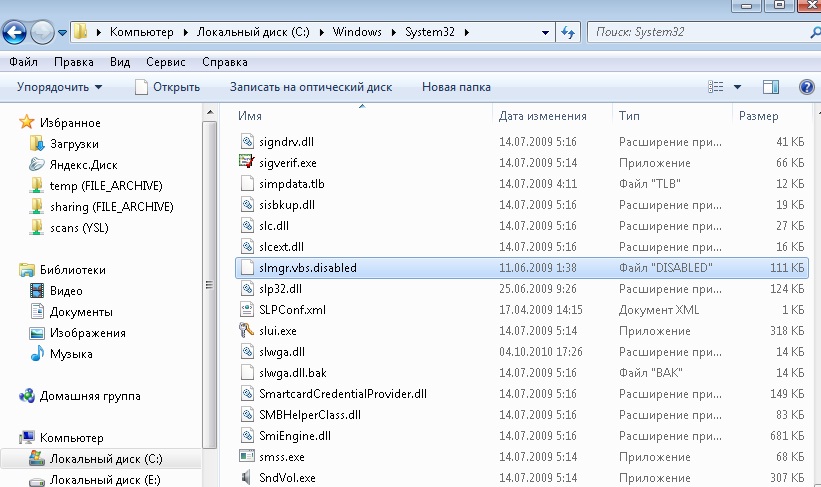821x487 pixels.
Task: Open the Правка menu
Action: (x=74, y=62)
